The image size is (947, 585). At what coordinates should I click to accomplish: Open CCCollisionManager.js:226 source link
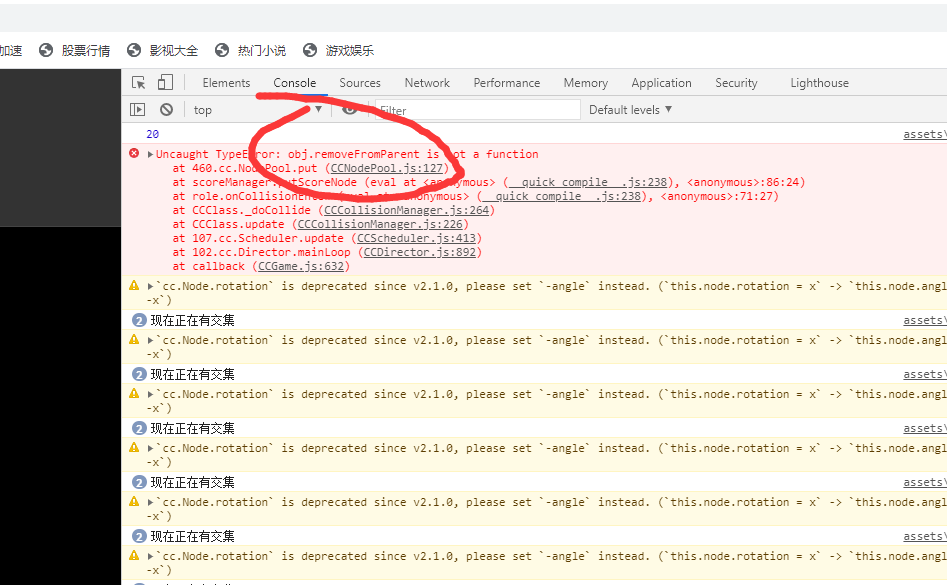(380, 224)
